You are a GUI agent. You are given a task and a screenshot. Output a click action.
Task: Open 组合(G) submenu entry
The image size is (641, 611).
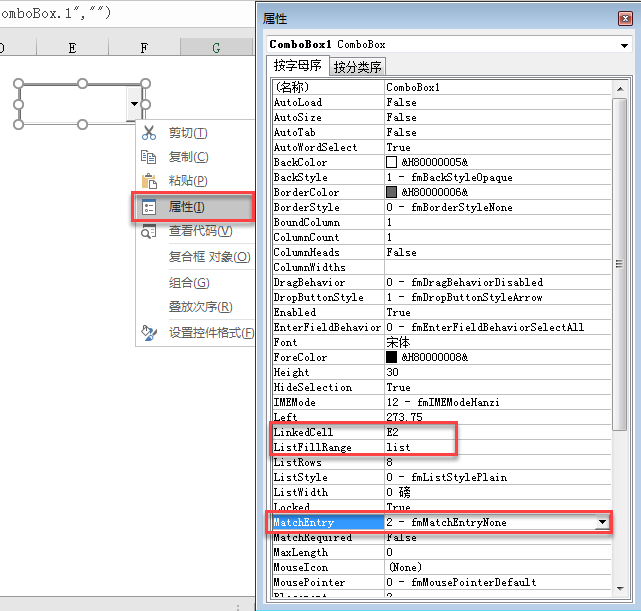click(189, 283)
